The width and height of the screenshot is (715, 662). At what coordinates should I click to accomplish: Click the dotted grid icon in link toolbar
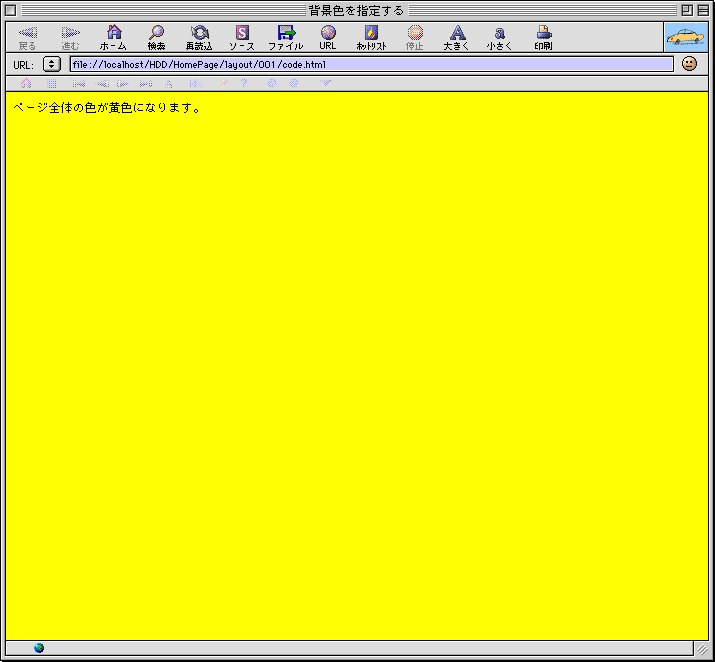coord(52,83)
